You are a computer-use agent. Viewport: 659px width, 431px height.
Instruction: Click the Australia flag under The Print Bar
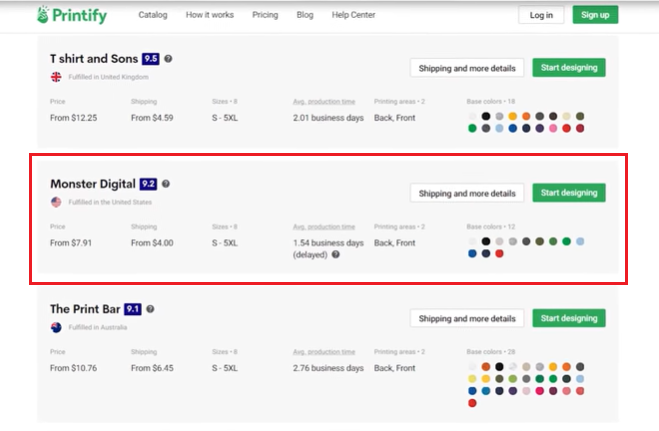tap(56, 327)
